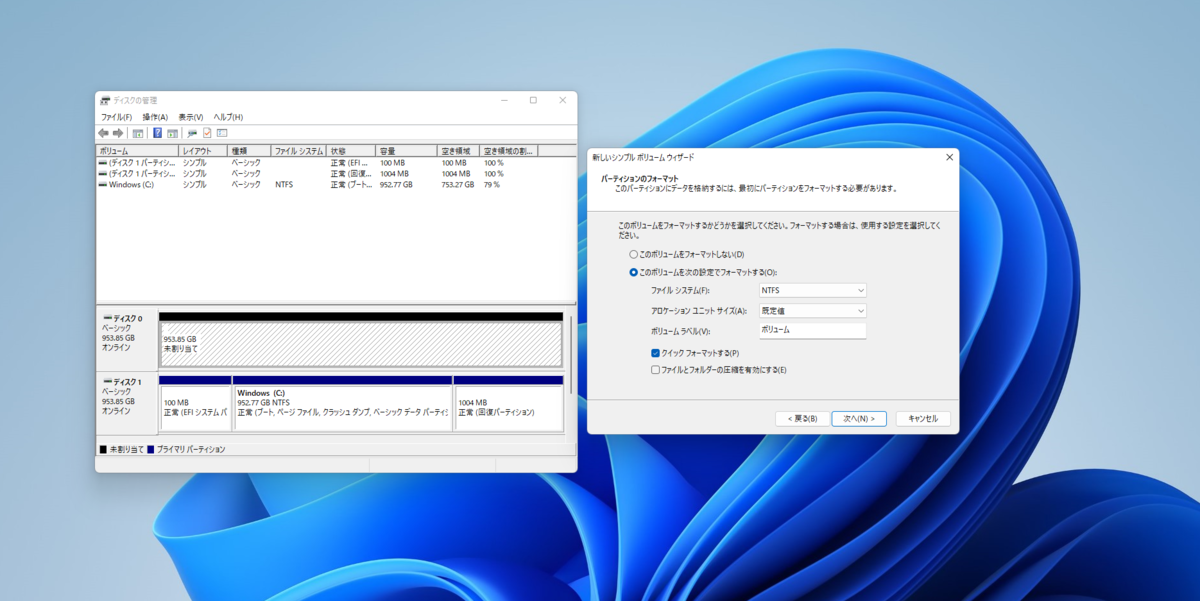This screenshot has width=1200, height=601.
Task: Click the blue プライマリ パーティション legend swatch
Action: pyautogui.click(x=151, y=450)
